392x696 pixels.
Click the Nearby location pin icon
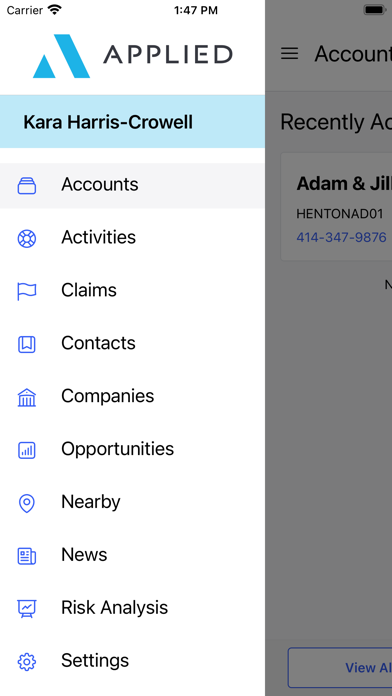[27, 503]
